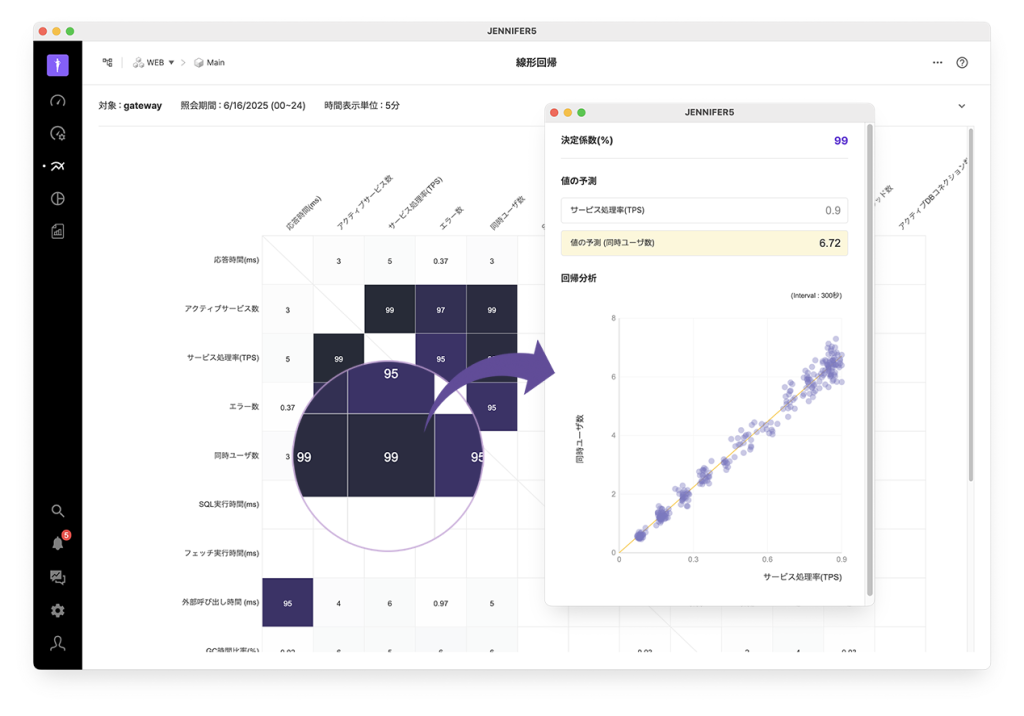Click the topology tree icon beside WEB

tap(107, 62)
